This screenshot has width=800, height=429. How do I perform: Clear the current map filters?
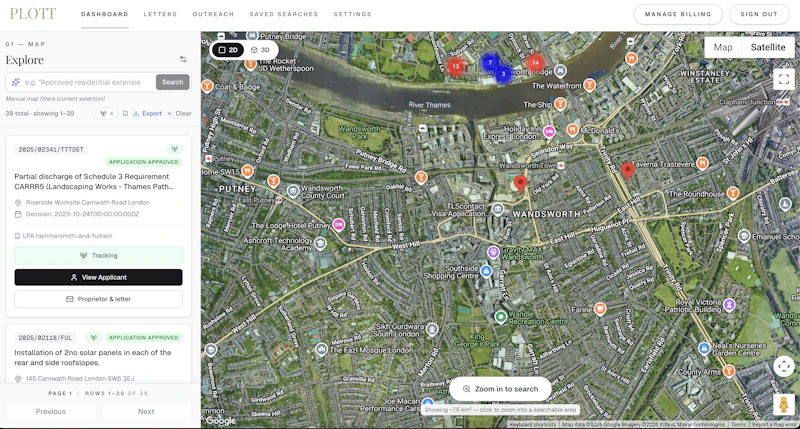click(179, 113)
